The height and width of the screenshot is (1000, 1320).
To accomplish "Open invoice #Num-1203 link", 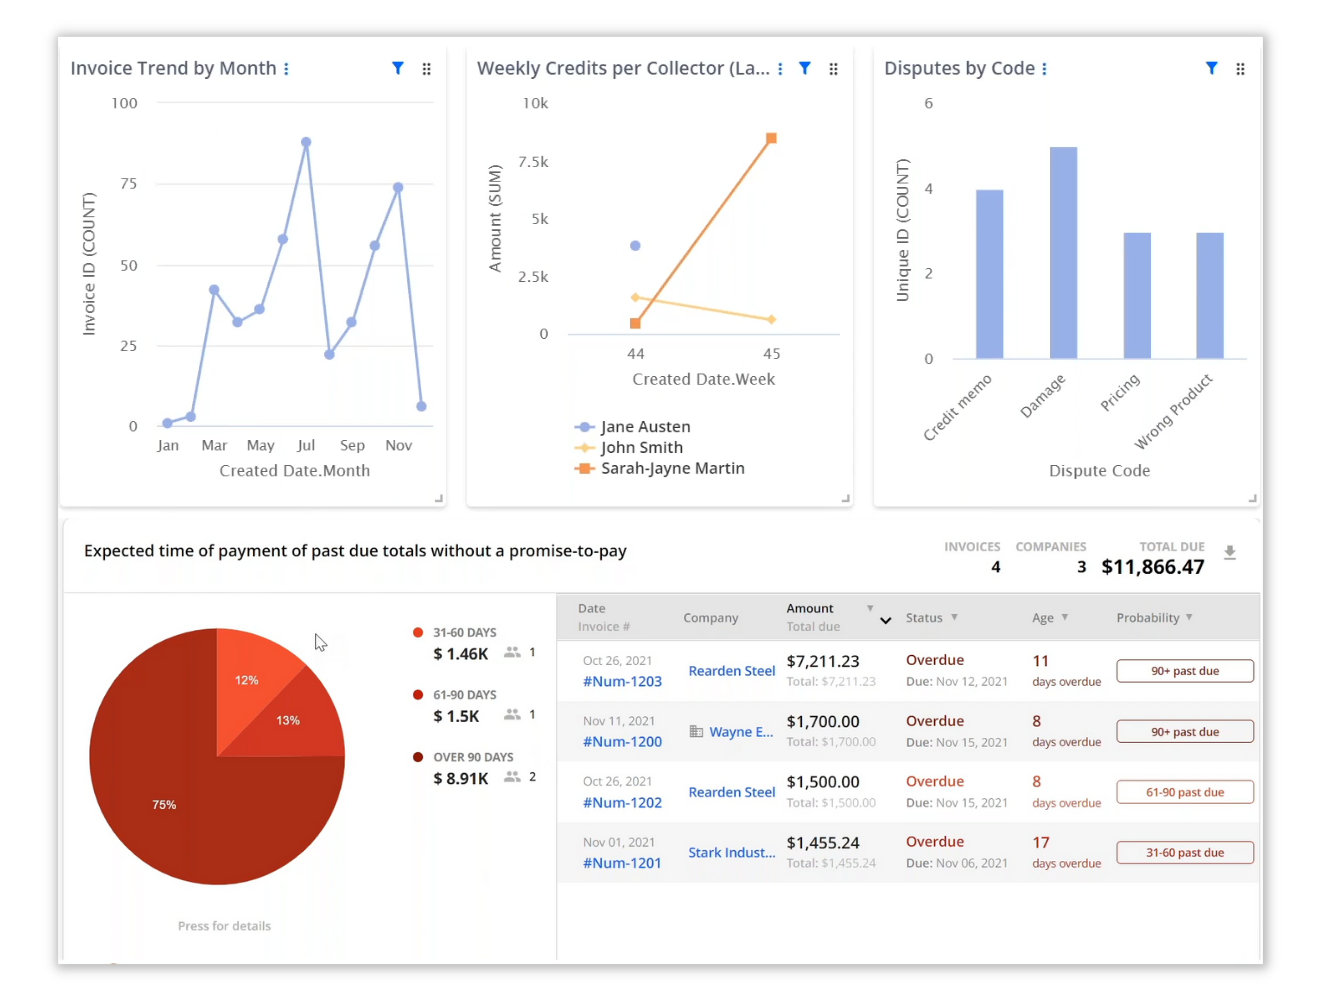I will point(622,681).
